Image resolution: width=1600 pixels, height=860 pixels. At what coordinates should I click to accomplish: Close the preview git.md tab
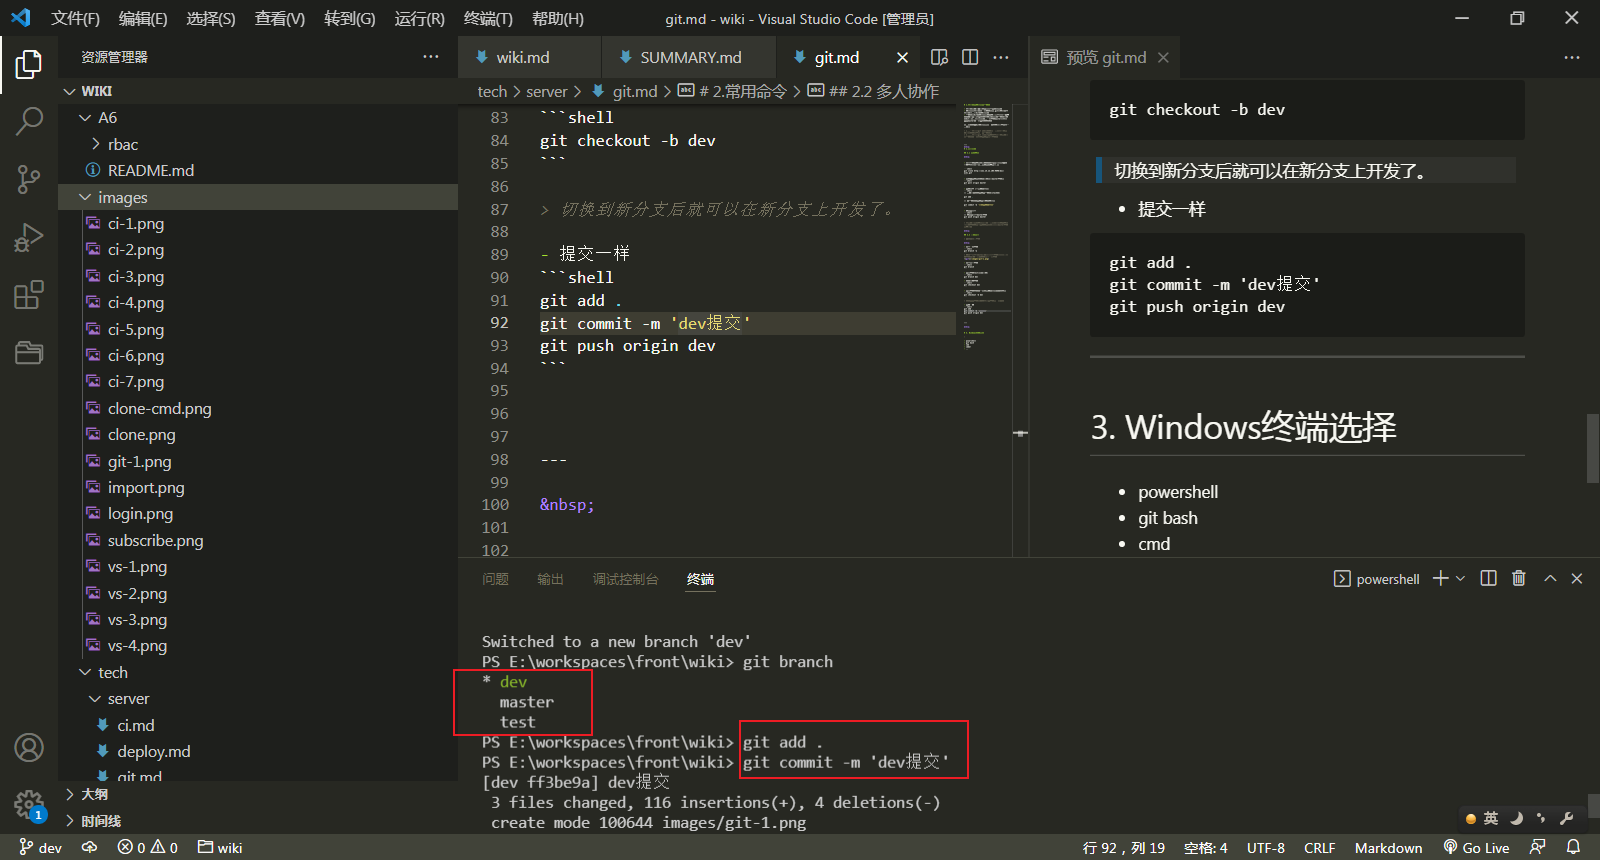[1163, 58]
